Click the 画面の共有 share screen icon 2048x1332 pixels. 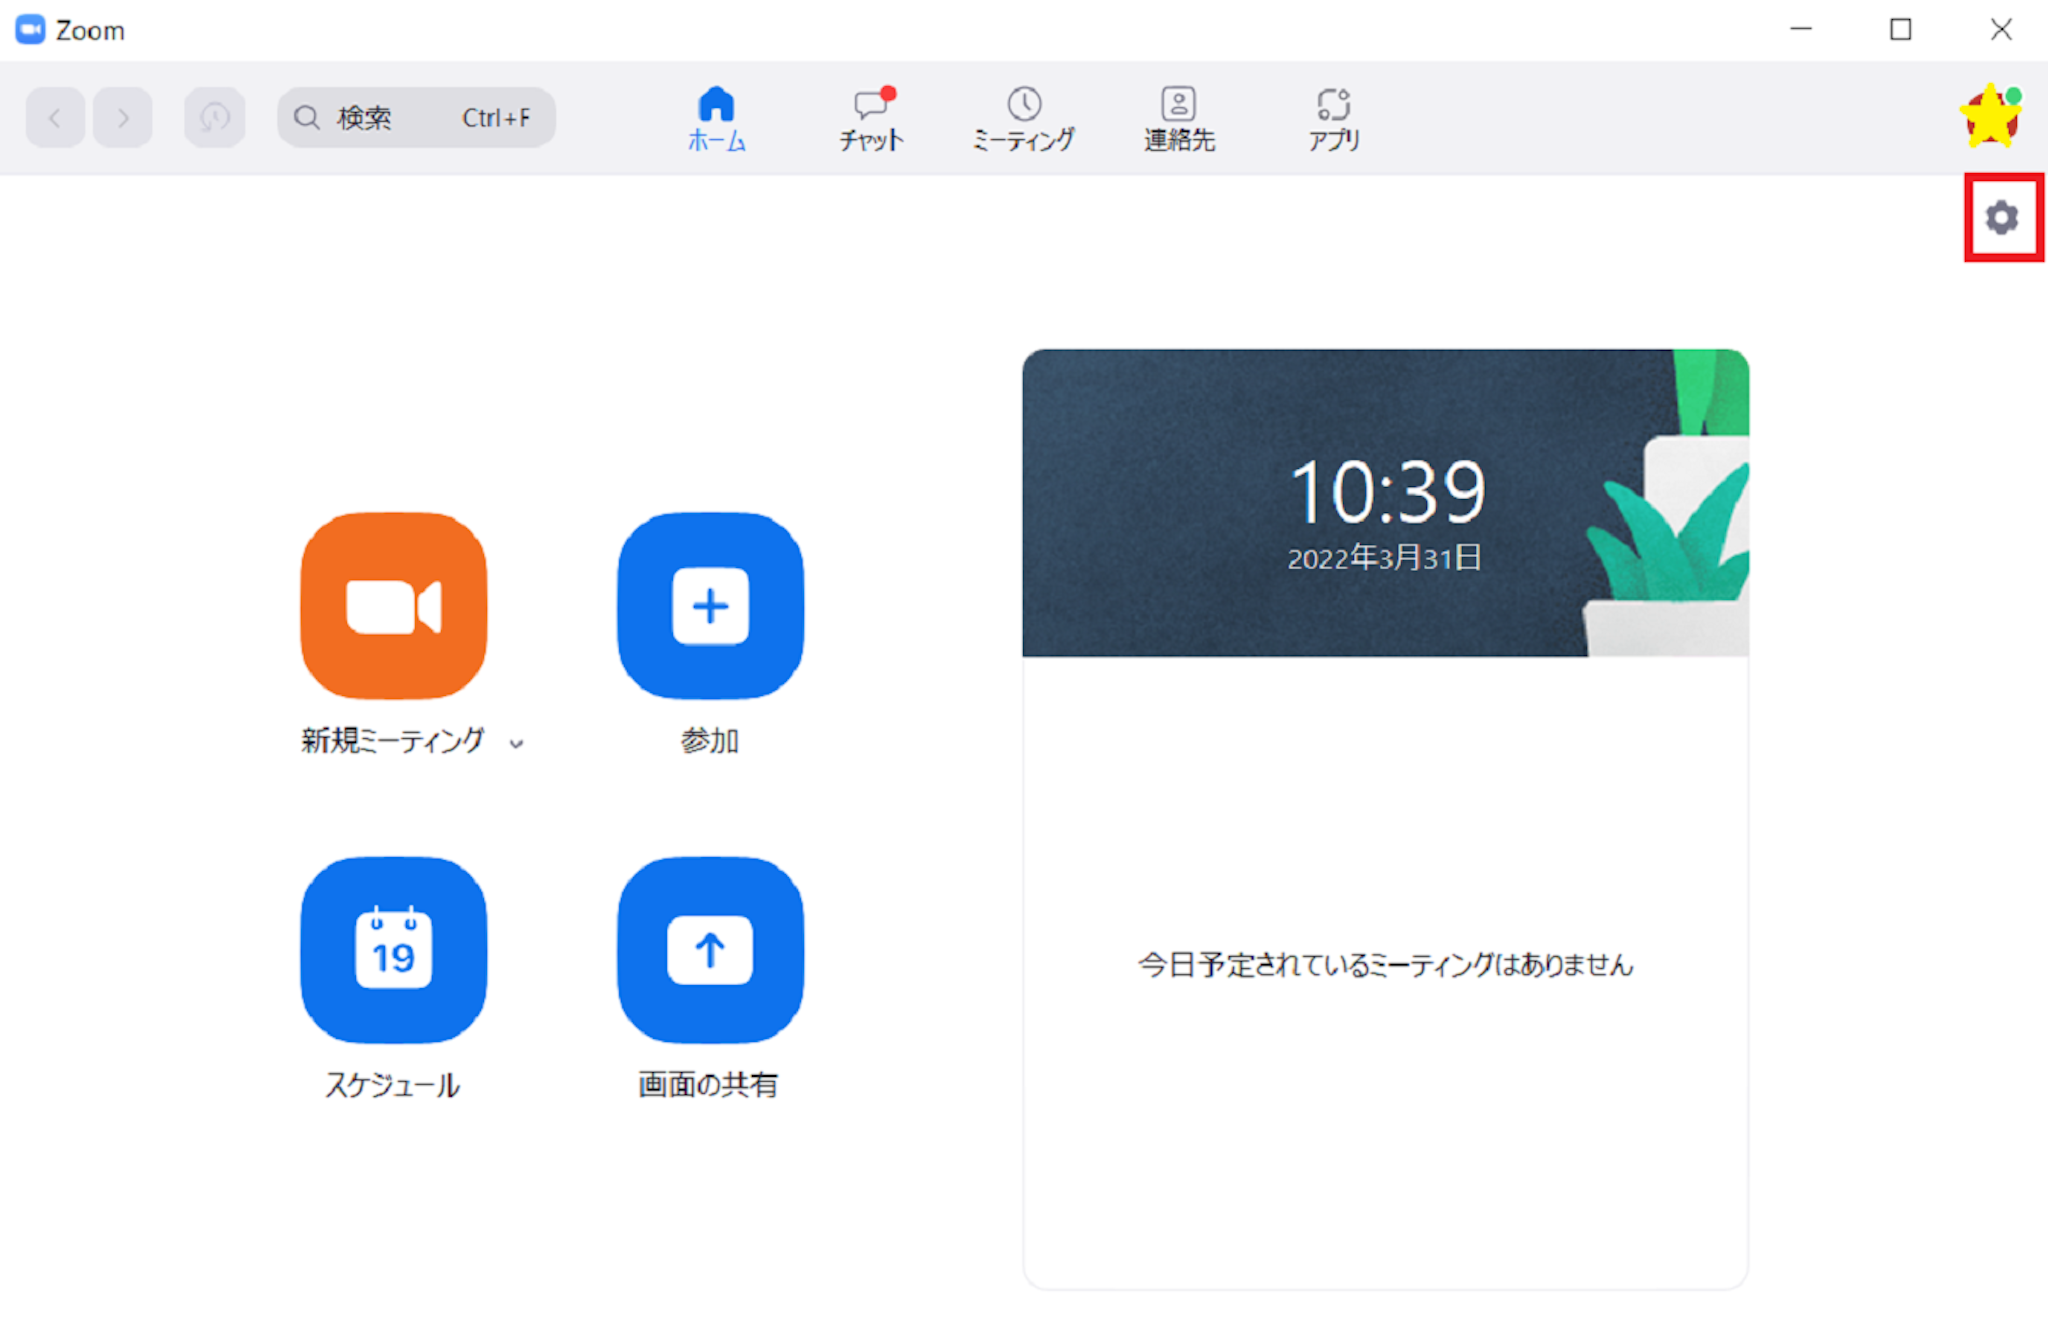(x=710, y=950)
